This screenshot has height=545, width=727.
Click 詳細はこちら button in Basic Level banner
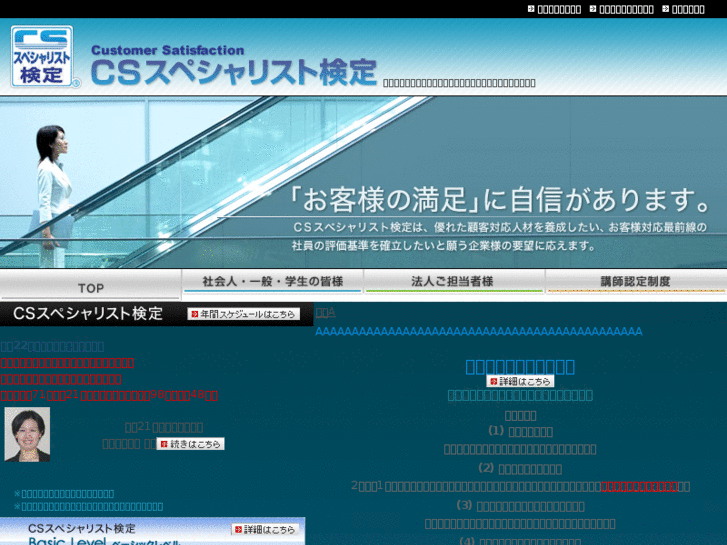click(264, 529)
